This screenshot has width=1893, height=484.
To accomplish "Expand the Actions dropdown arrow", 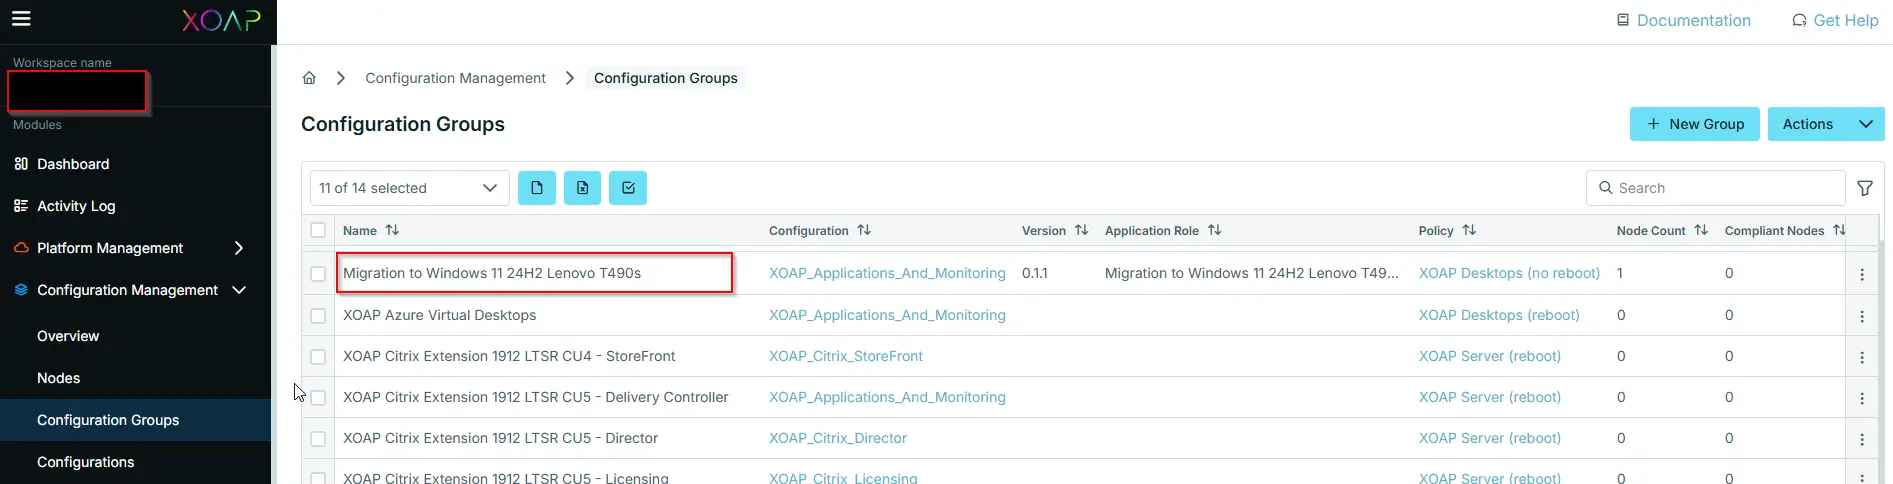I will [x=1865, y=124].
